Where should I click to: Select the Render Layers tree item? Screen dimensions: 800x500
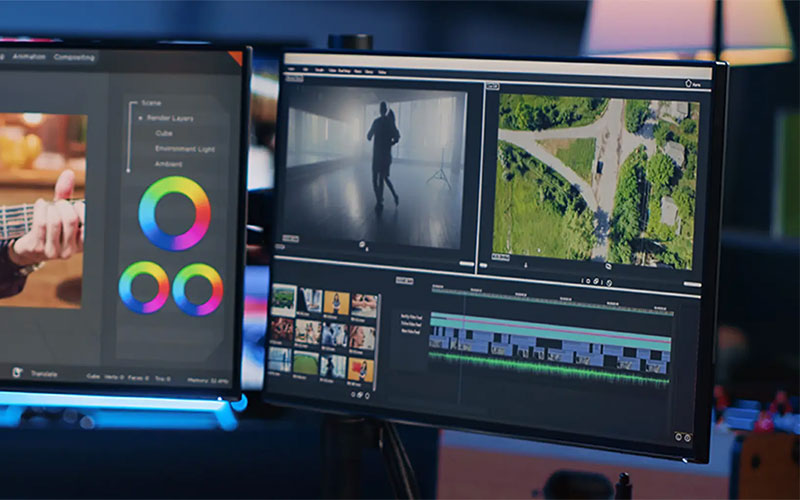pyautogui.click(x=171, y=118)
